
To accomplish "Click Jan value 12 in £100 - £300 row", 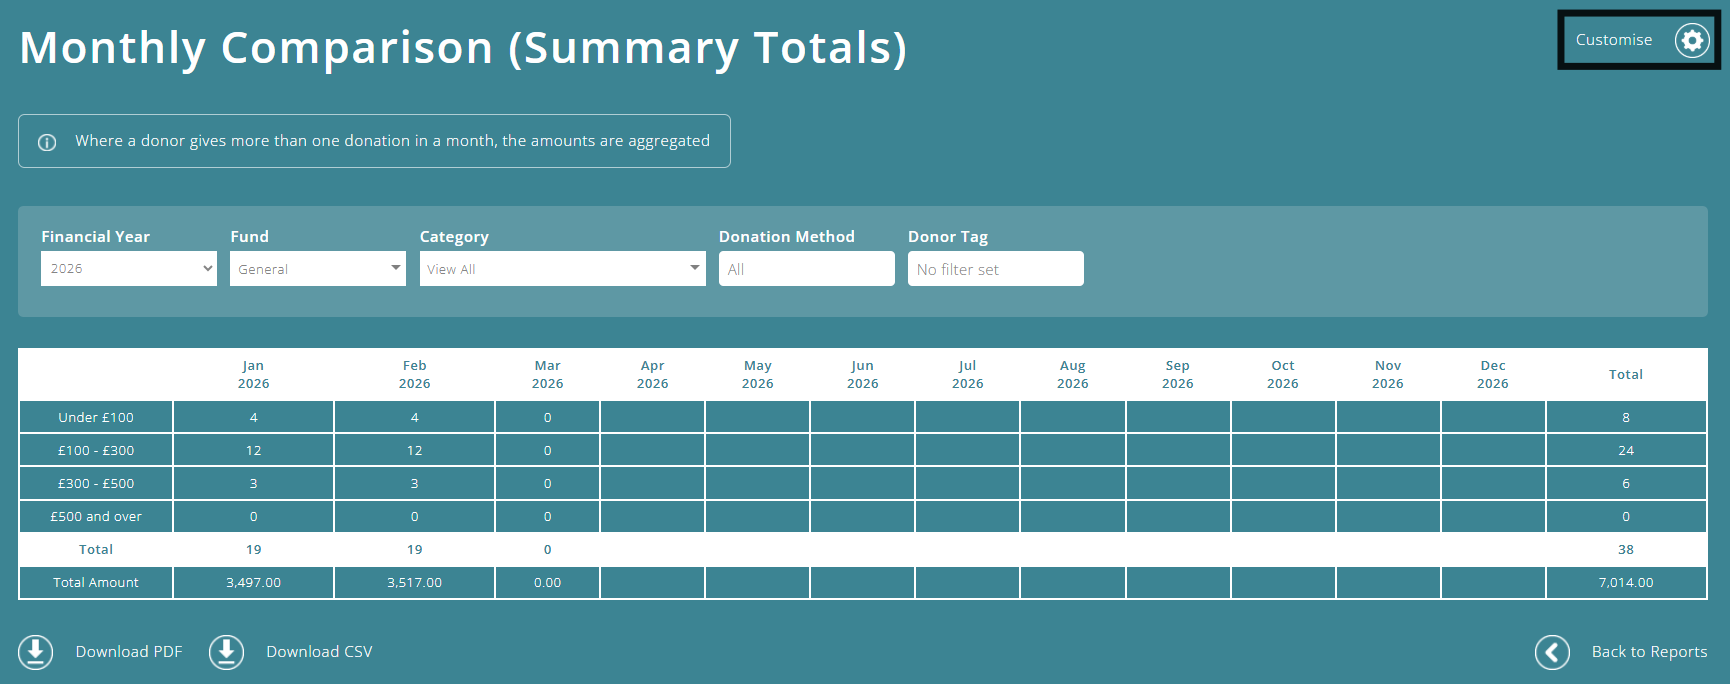I will [x=253, y=450].
